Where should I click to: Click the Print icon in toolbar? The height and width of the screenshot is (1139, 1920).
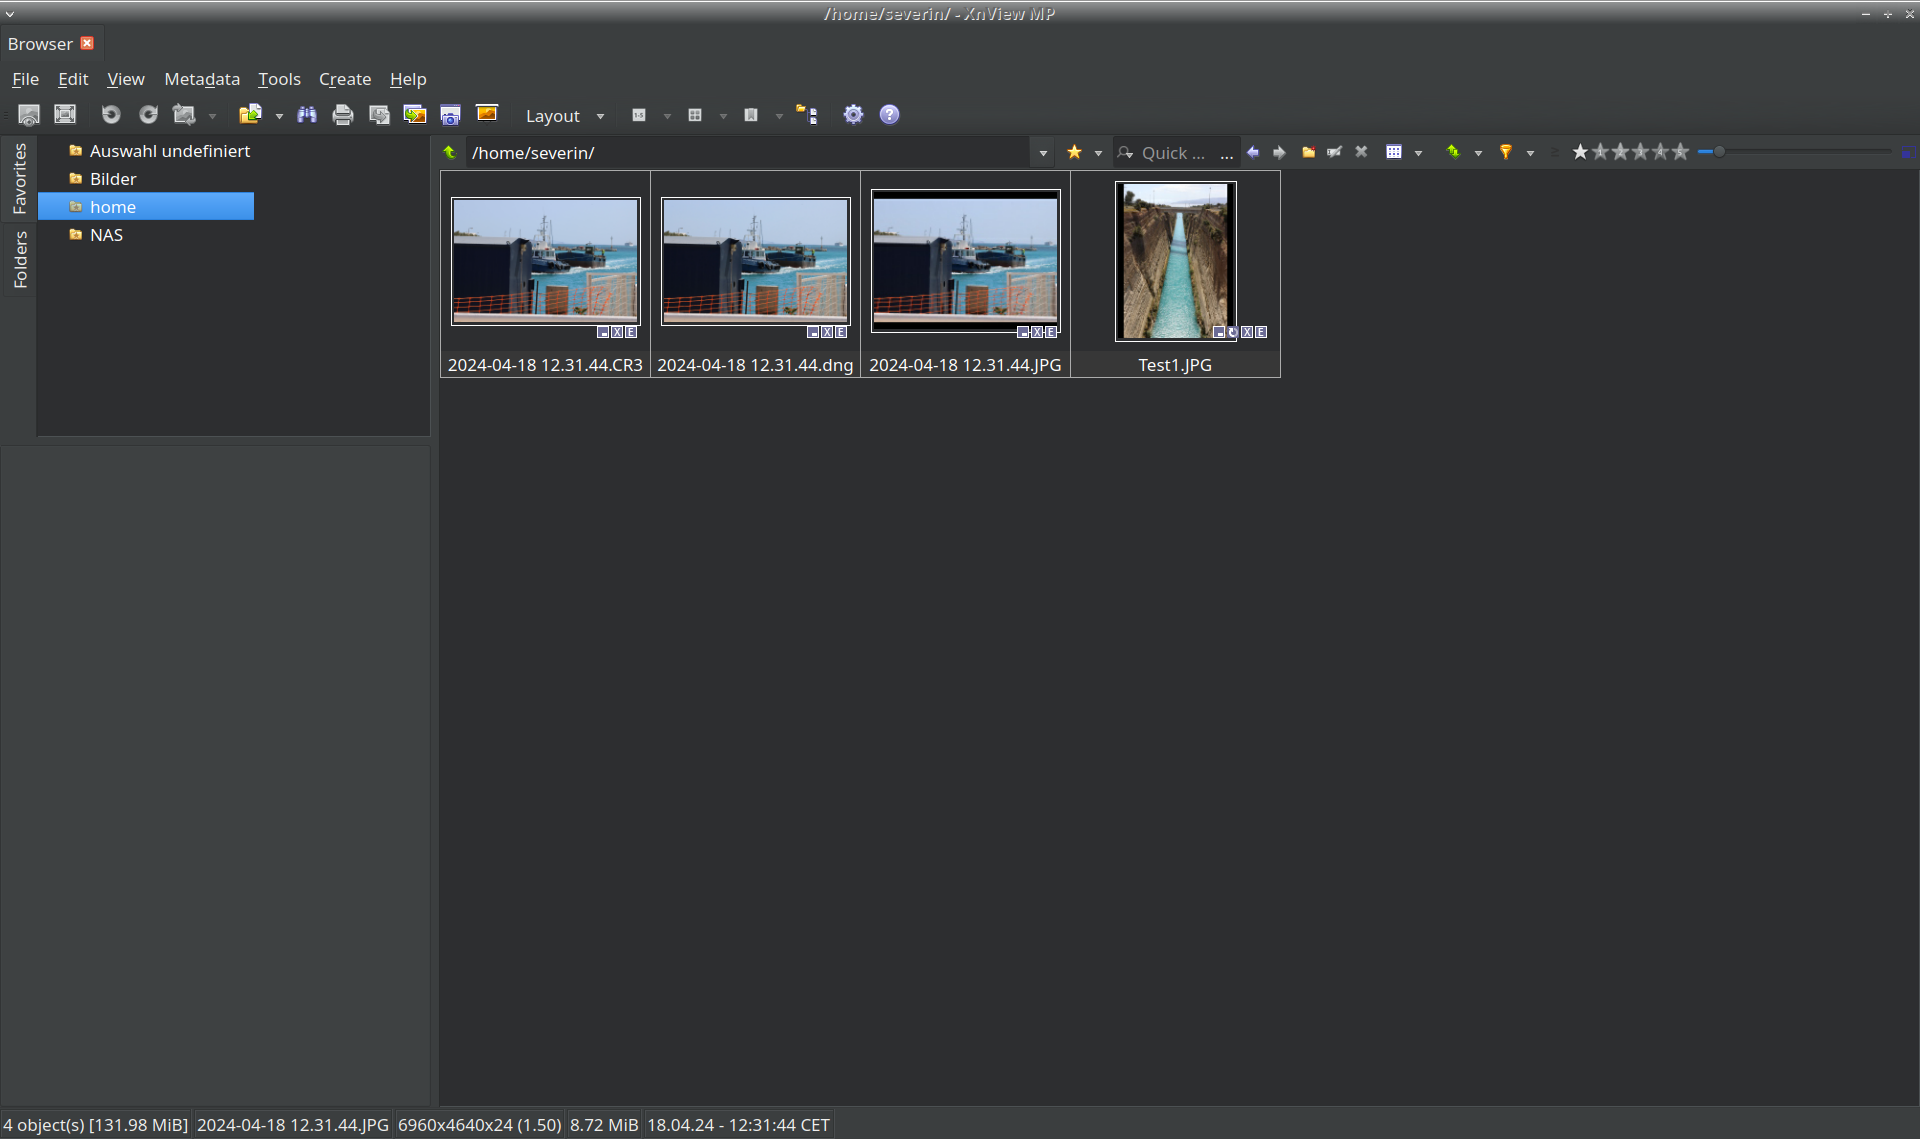pyautogui.click(x=343, y=115)
